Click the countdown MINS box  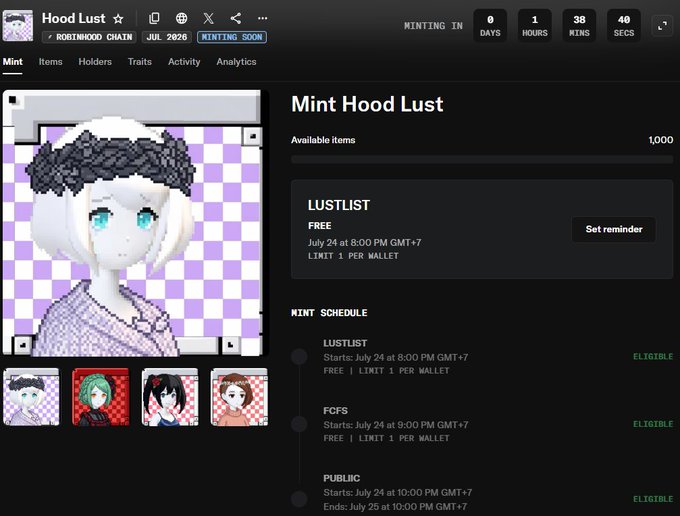pyautogui.click(x=579, y=26)
